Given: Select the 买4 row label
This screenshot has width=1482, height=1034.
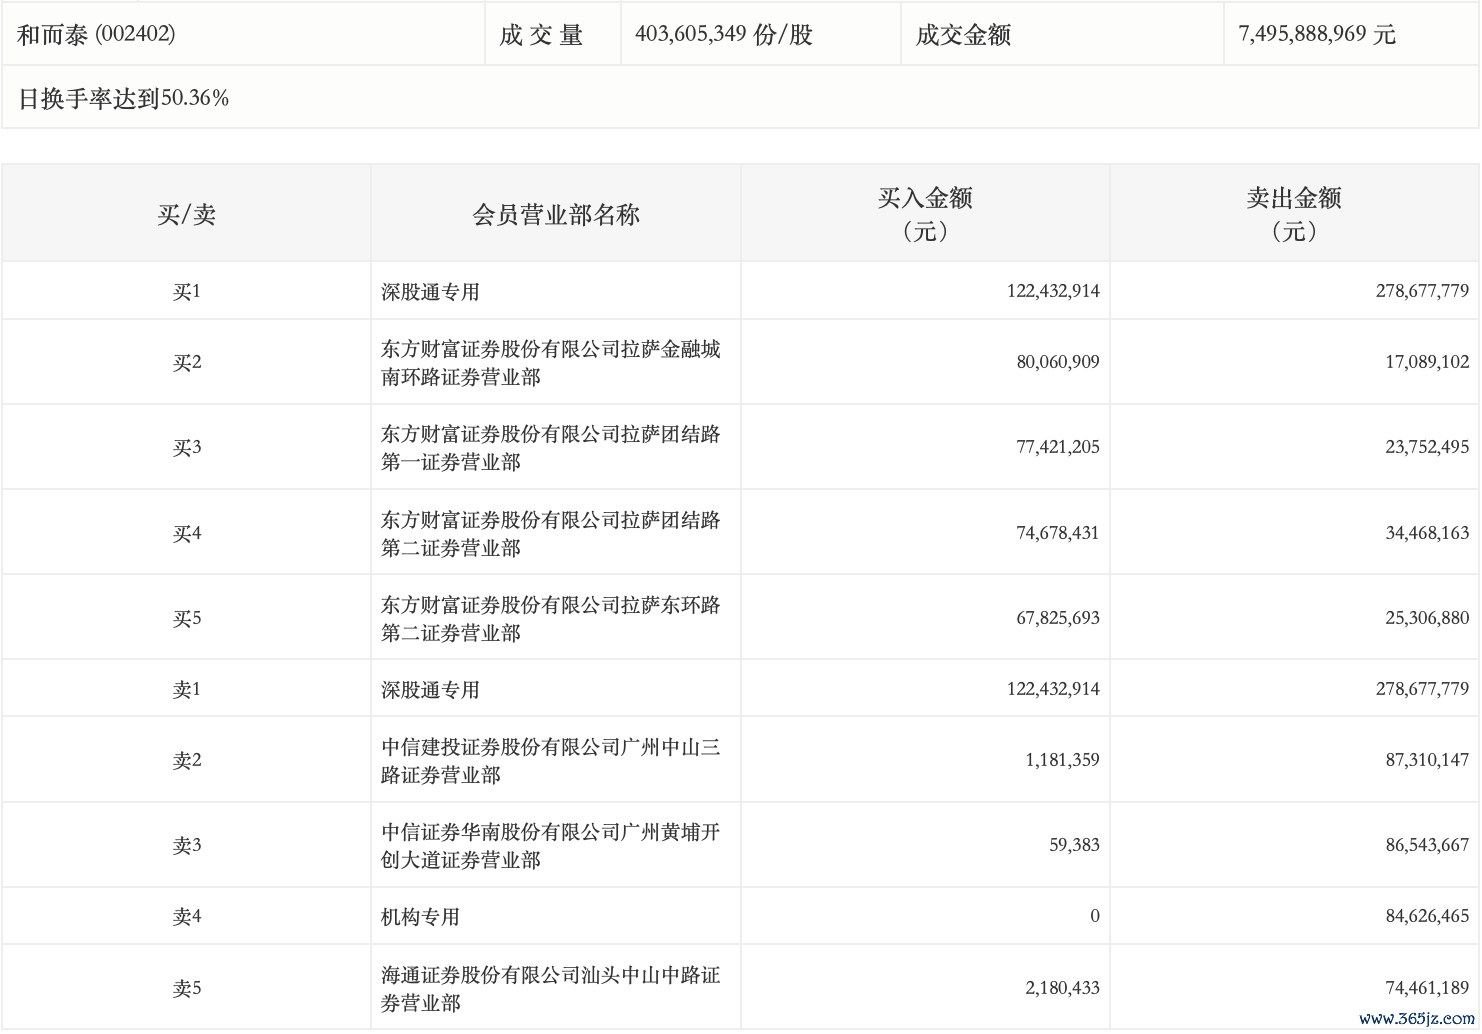Looking at the screenshot, I should pyautogui.click(x=186, y=534).
